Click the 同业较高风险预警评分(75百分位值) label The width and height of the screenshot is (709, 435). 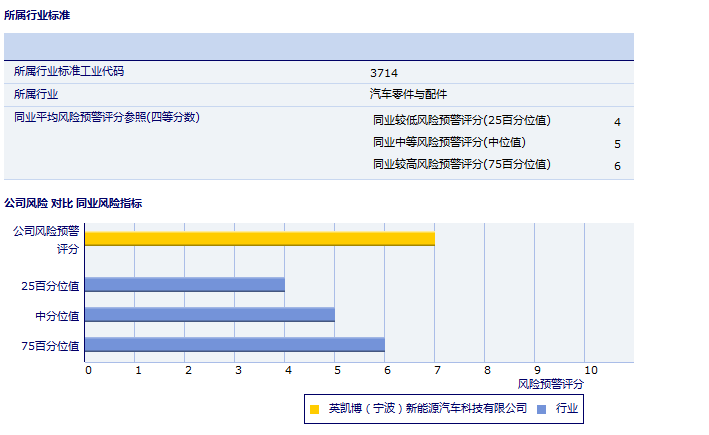click(x=461, y=164)
